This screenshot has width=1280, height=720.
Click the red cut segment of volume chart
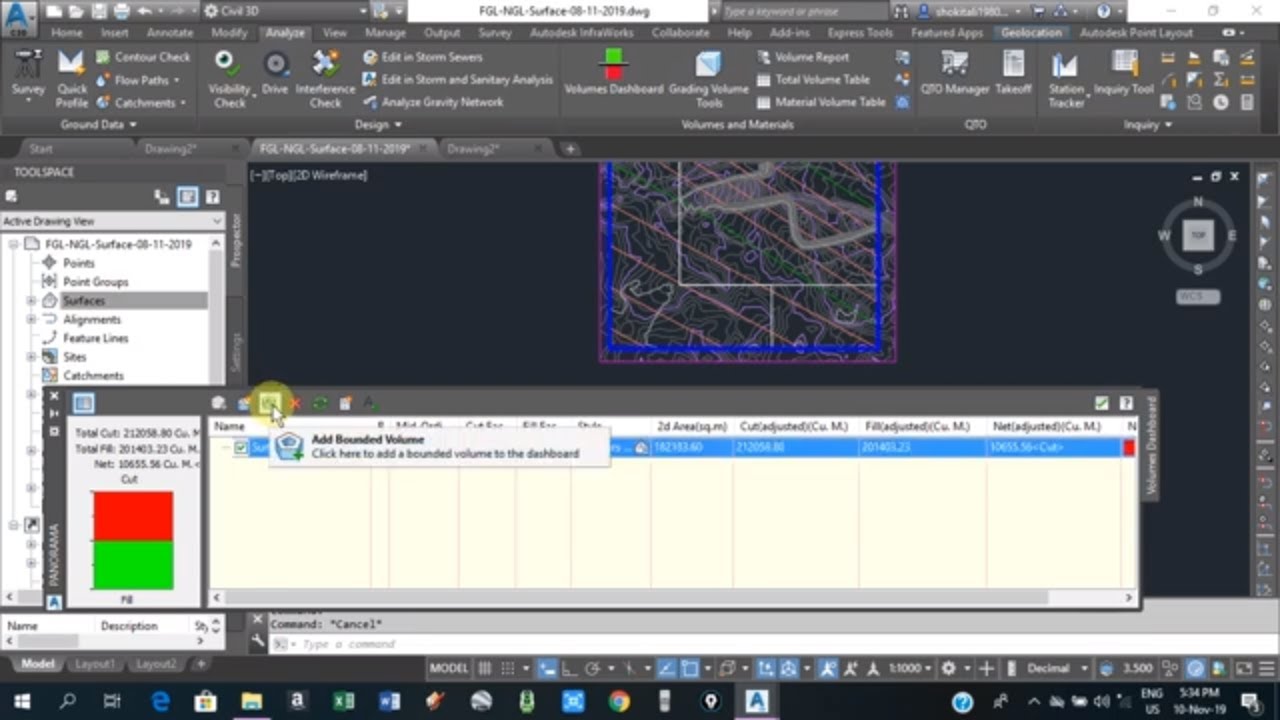132,516
